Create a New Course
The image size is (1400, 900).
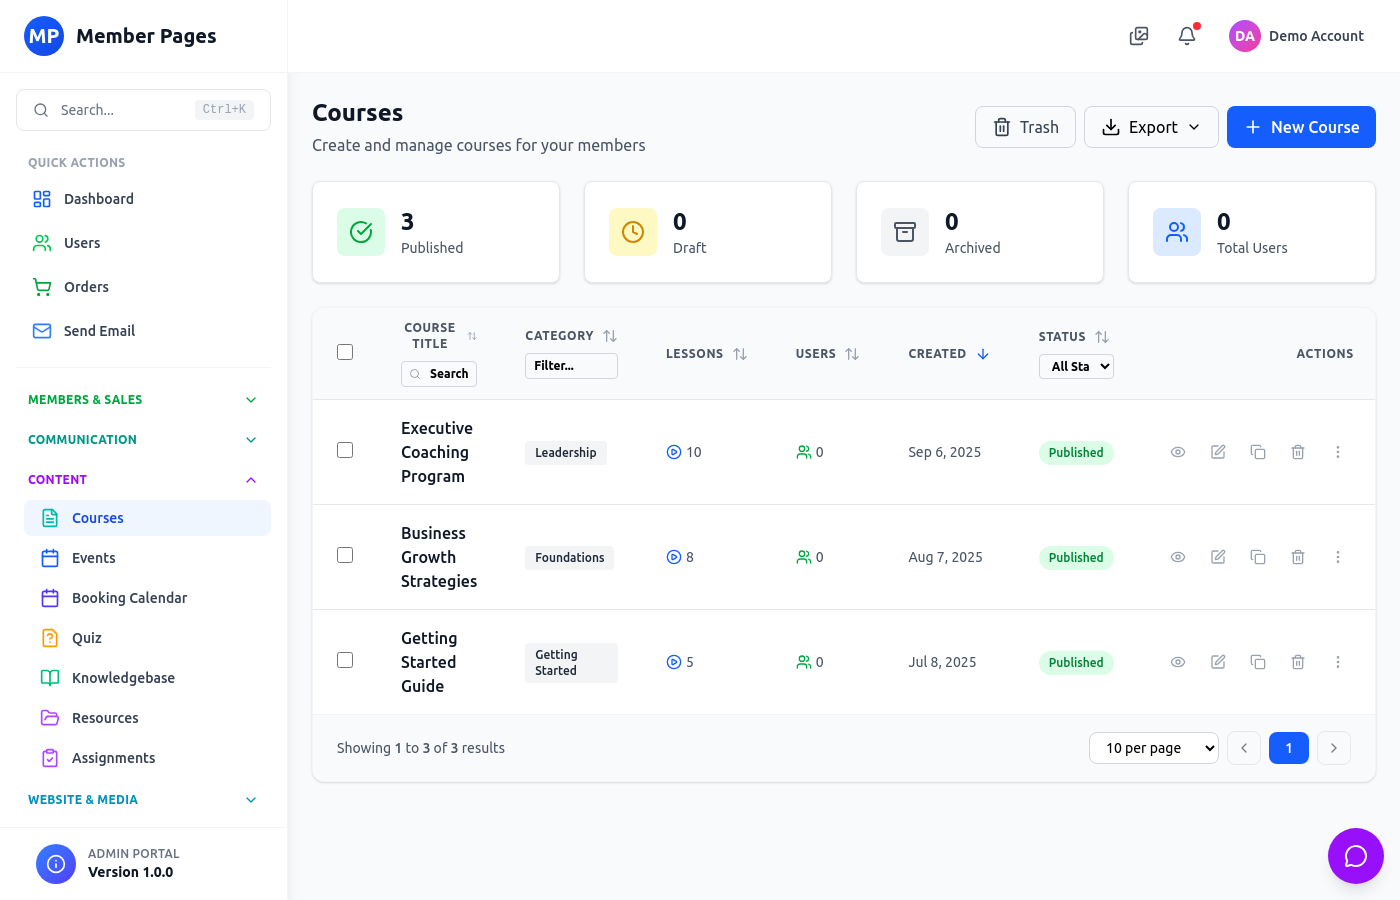(x=1301, y=127)
